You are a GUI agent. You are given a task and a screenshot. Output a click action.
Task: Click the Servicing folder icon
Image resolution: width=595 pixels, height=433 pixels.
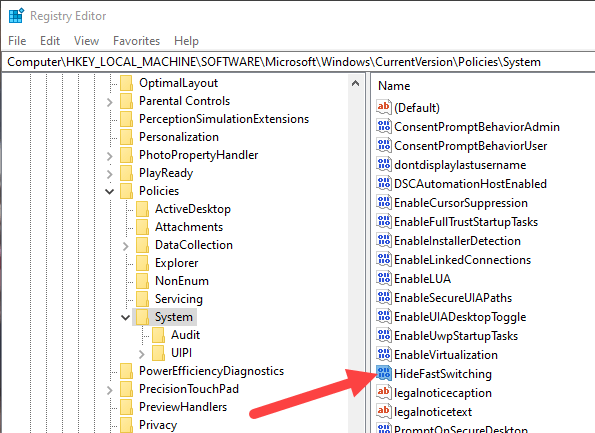(x=142, y=299)
